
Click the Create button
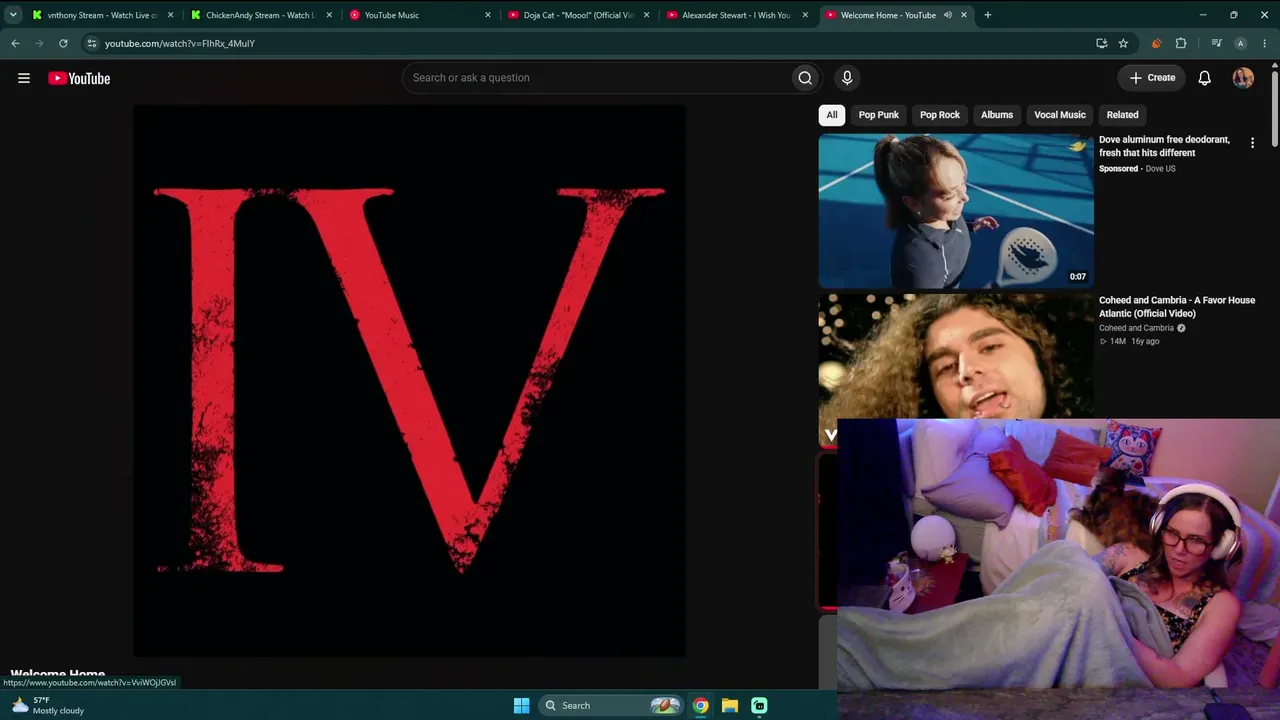[x=1153, y=78]
